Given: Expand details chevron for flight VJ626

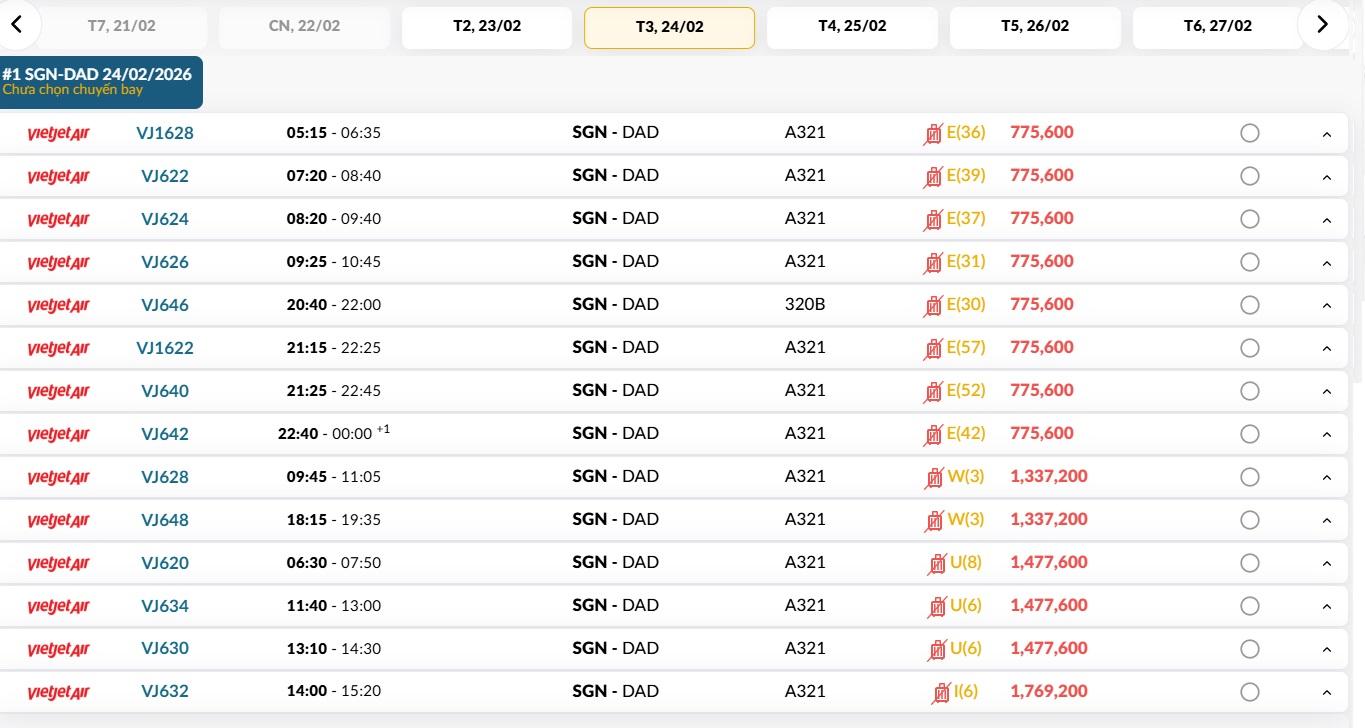Looking at the screenshot, I should coord(1327,263).
